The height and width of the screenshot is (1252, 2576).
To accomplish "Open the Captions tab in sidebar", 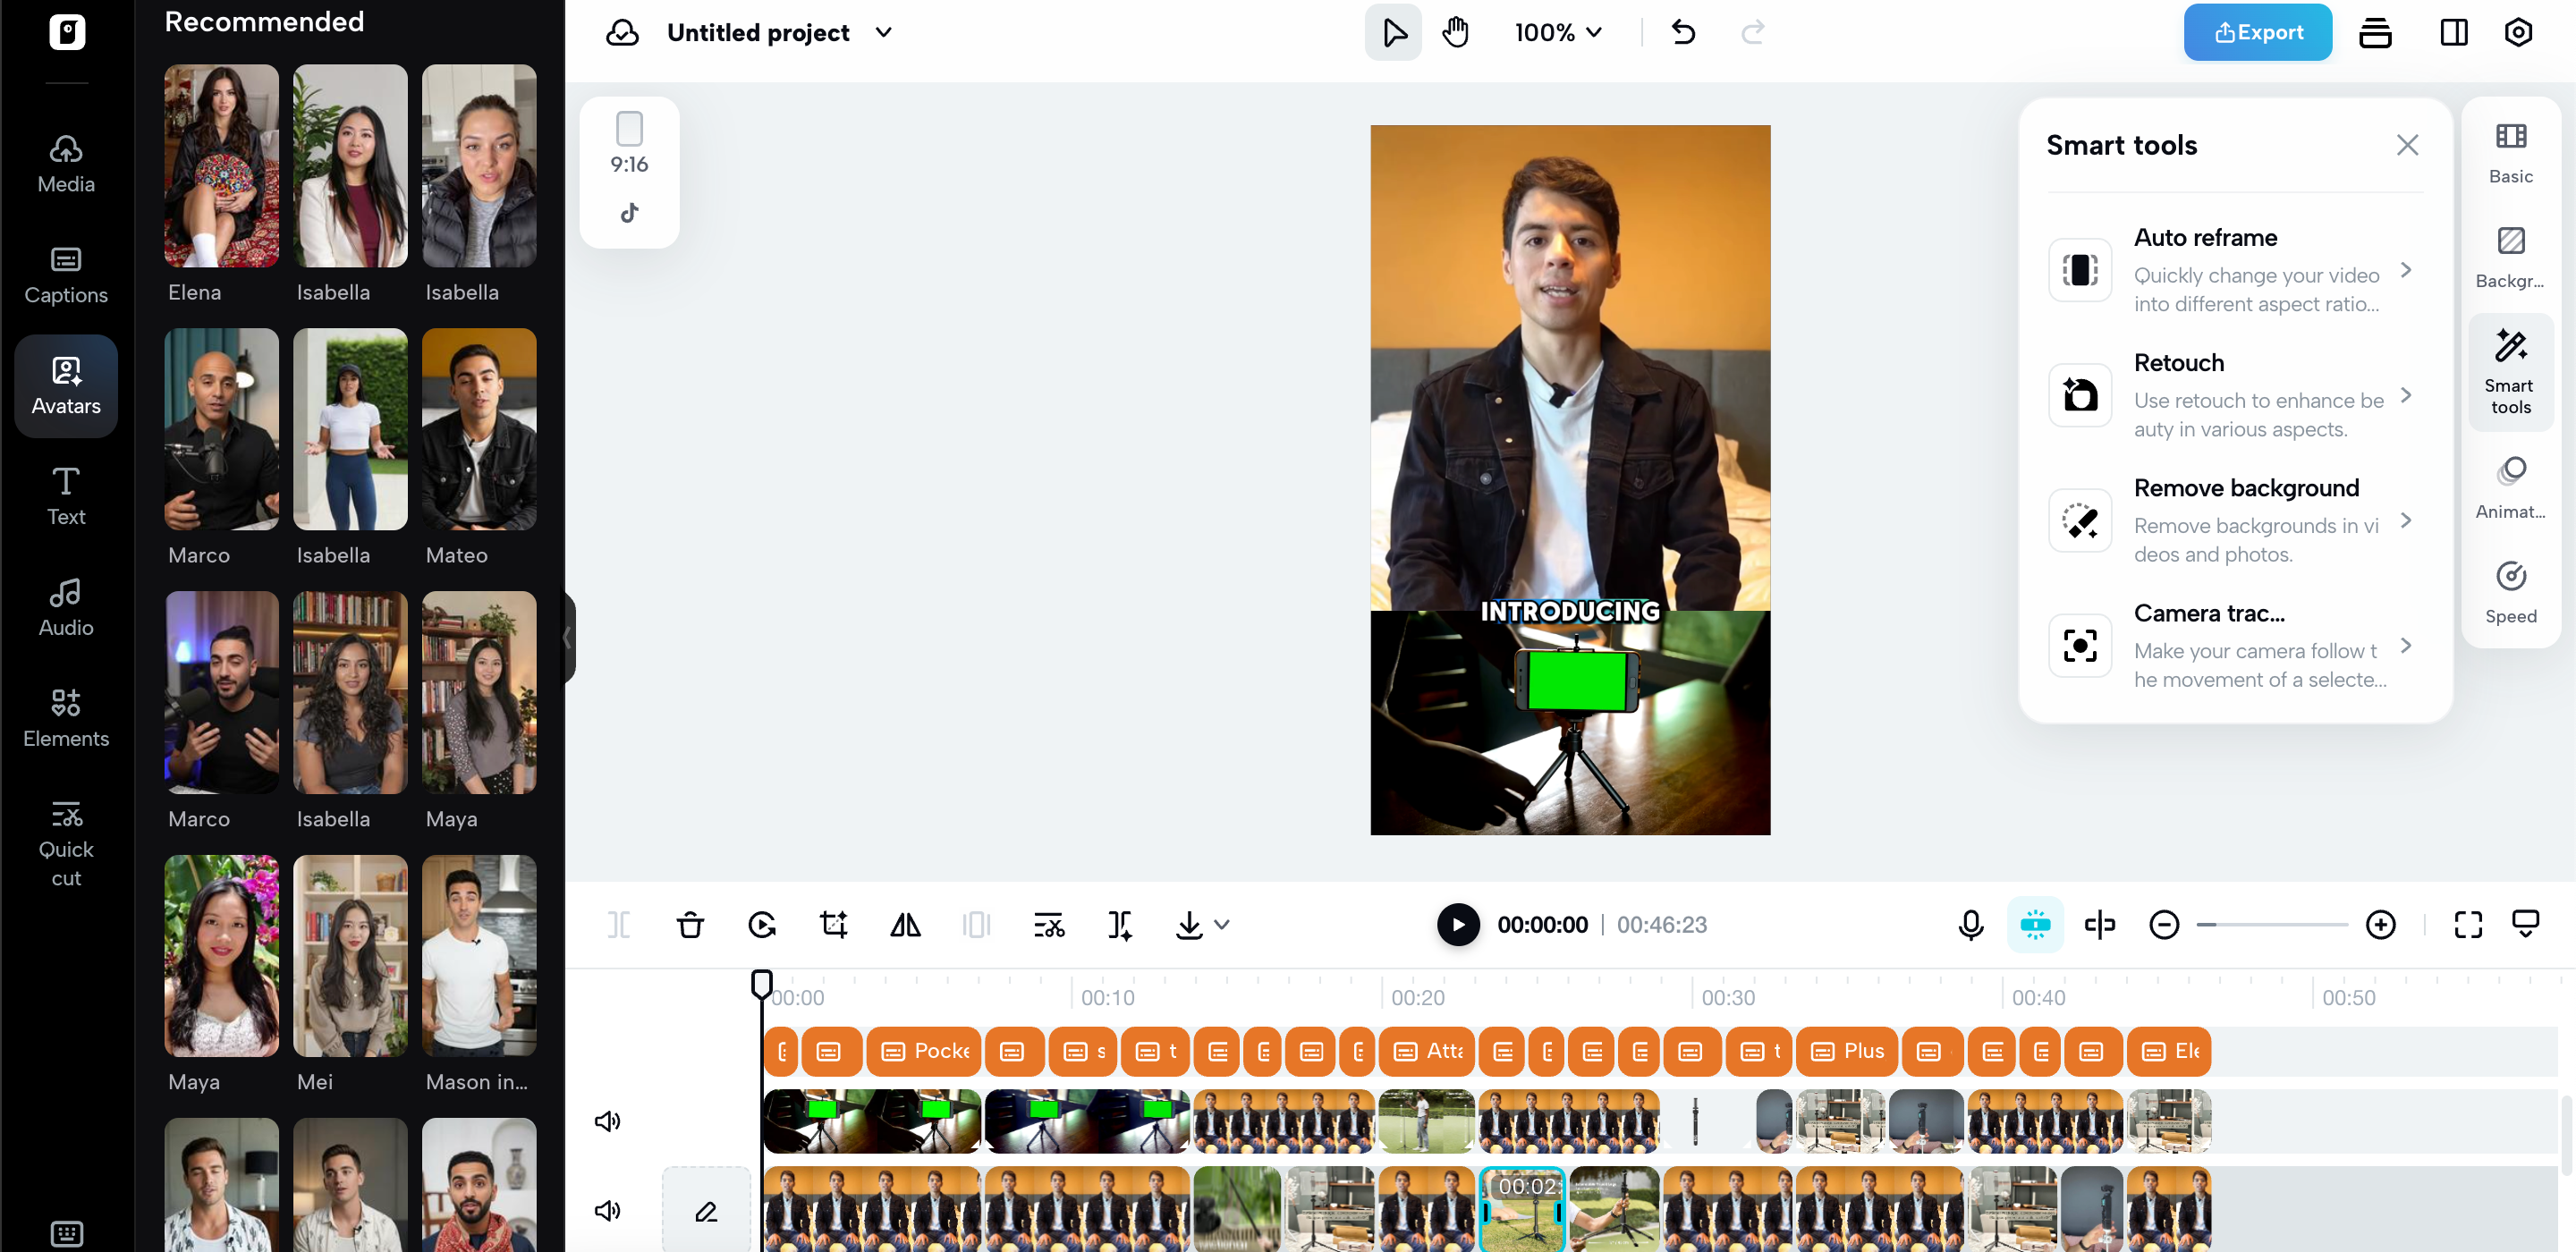I will click(x=66, y=275).
